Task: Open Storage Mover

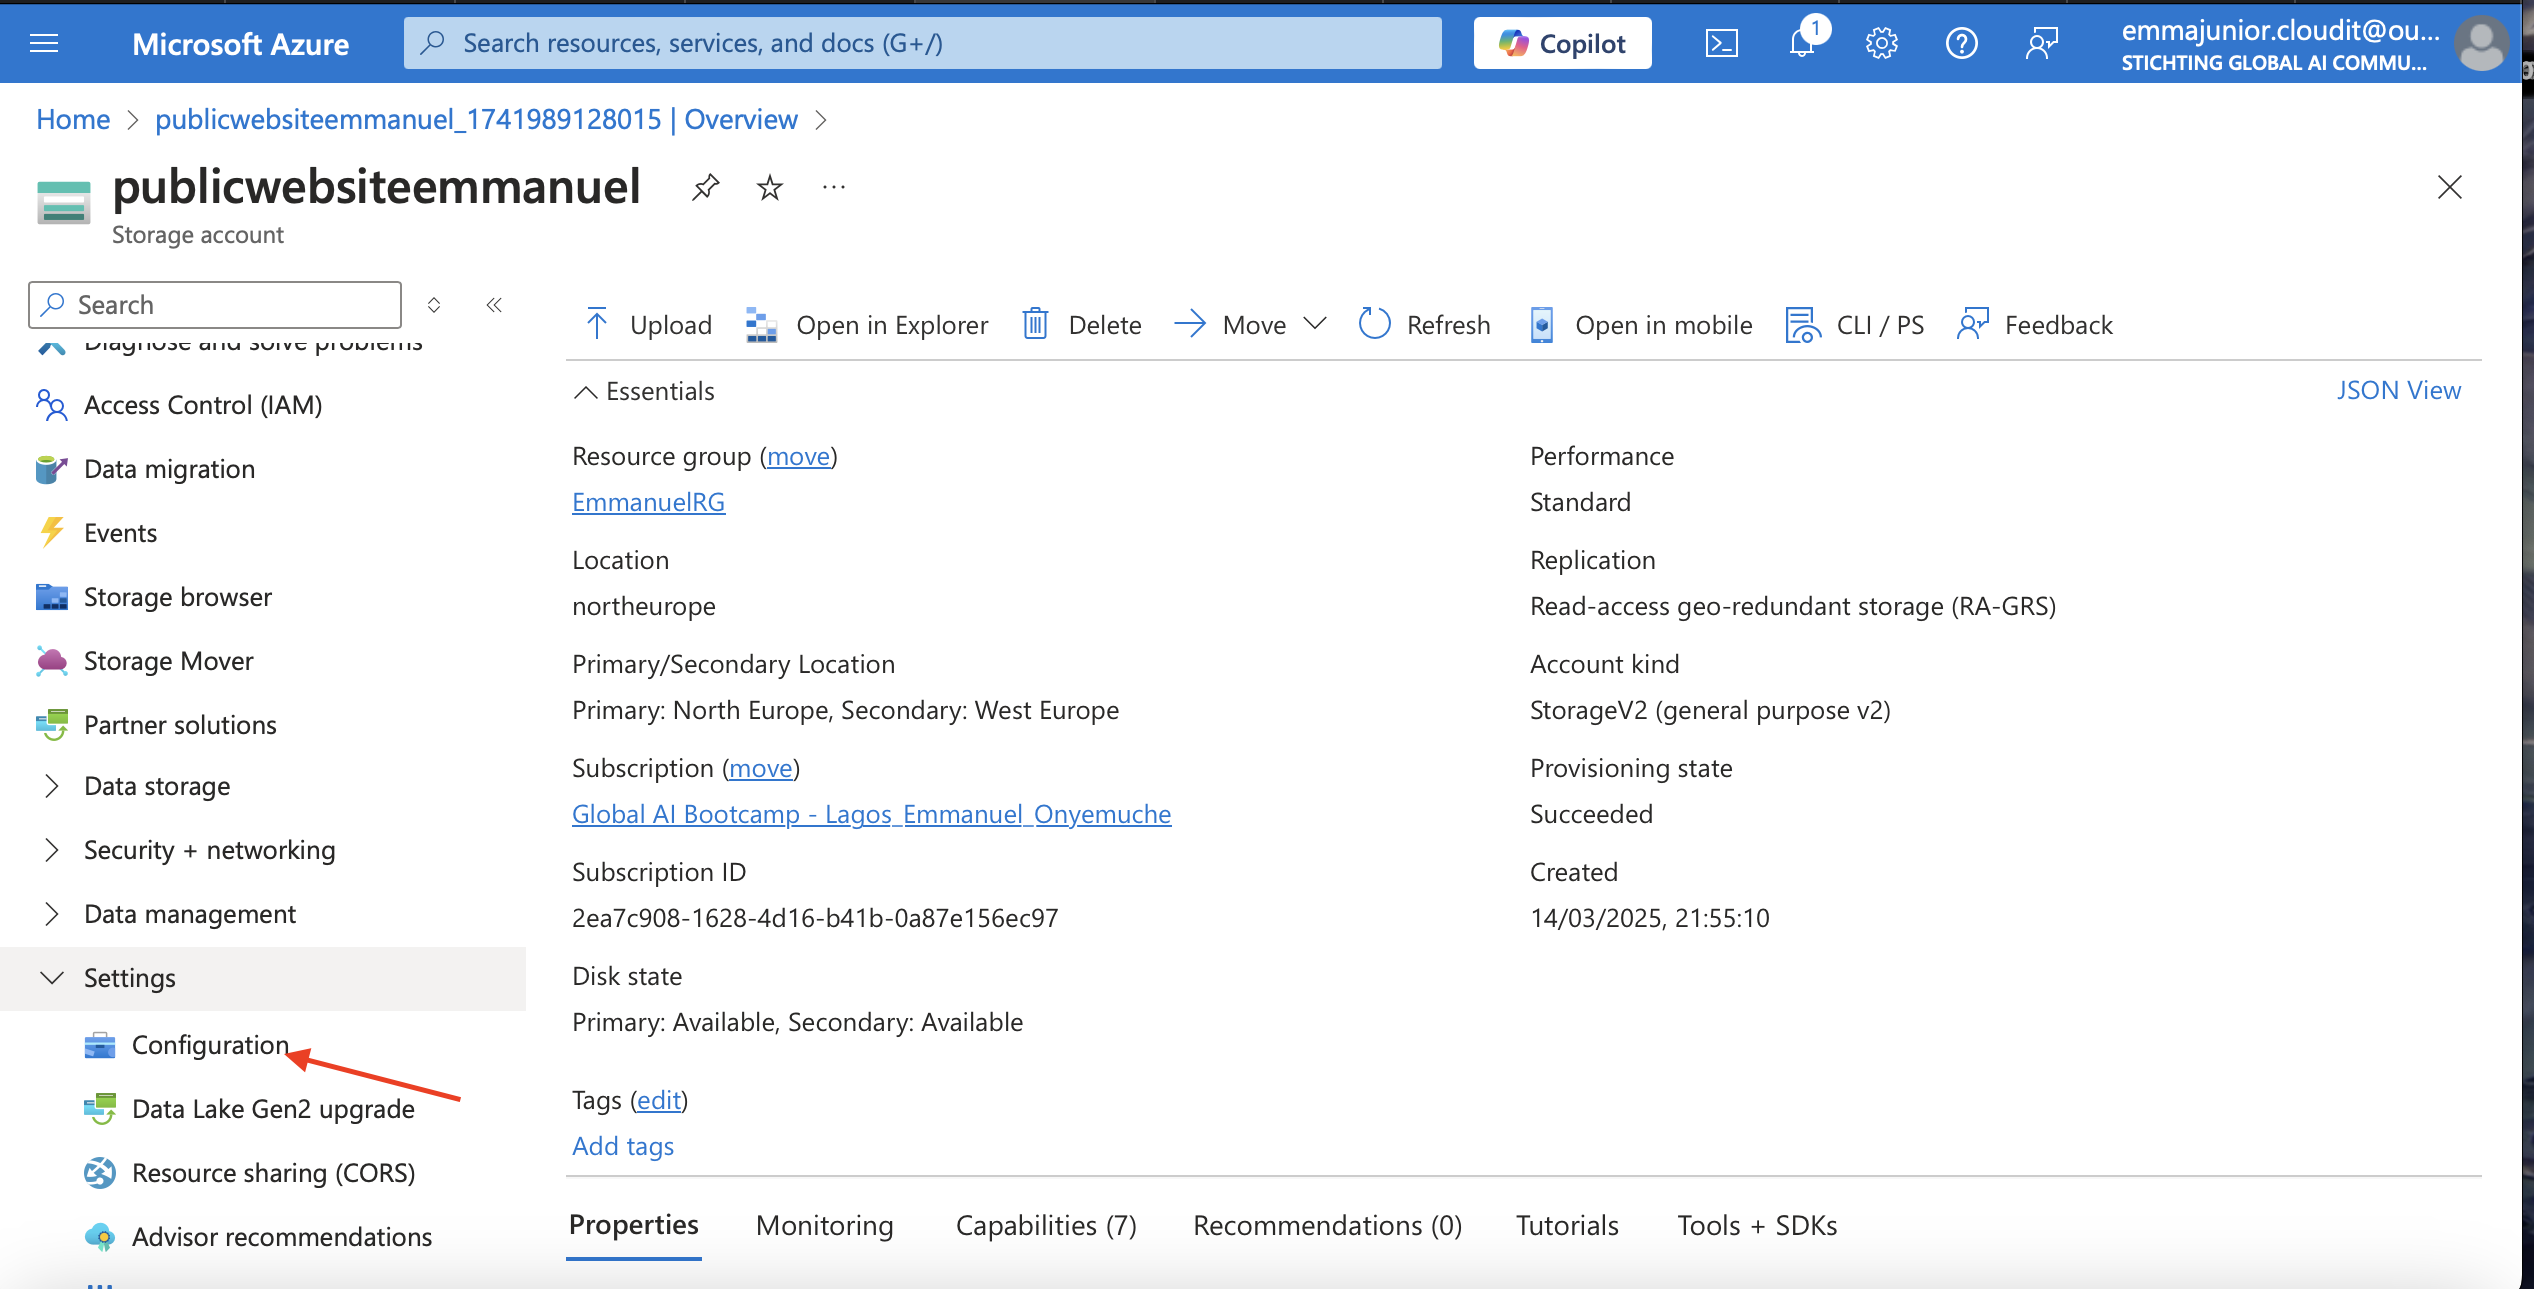Action: pos(169,661)
